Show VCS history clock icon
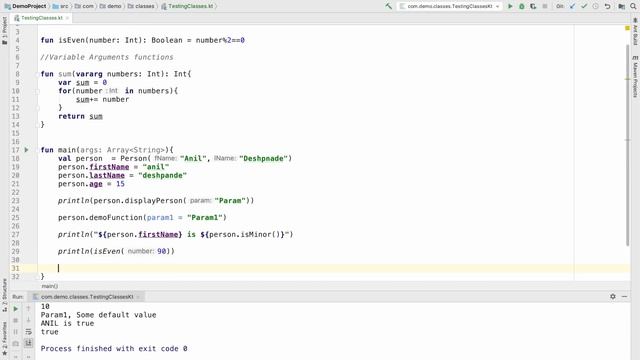 point(596,6)
